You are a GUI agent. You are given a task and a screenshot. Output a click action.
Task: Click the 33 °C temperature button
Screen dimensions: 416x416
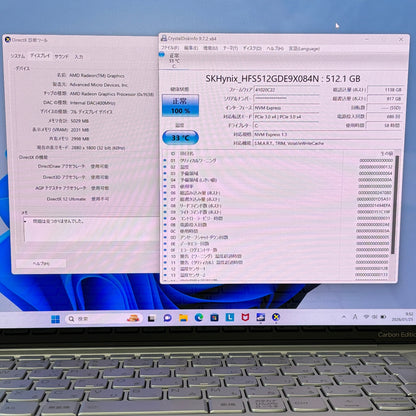[180, 138]
